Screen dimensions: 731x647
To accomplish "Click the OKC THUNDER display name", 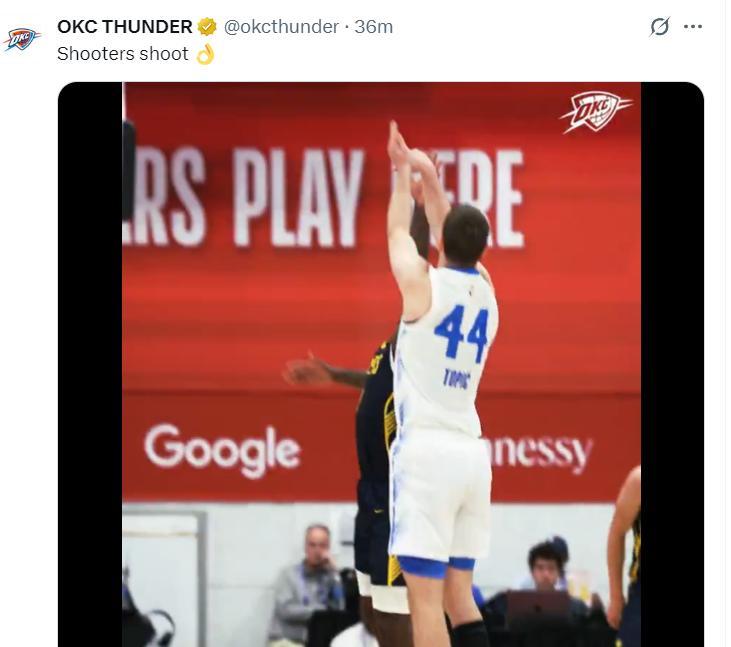I will coord(124,27).
